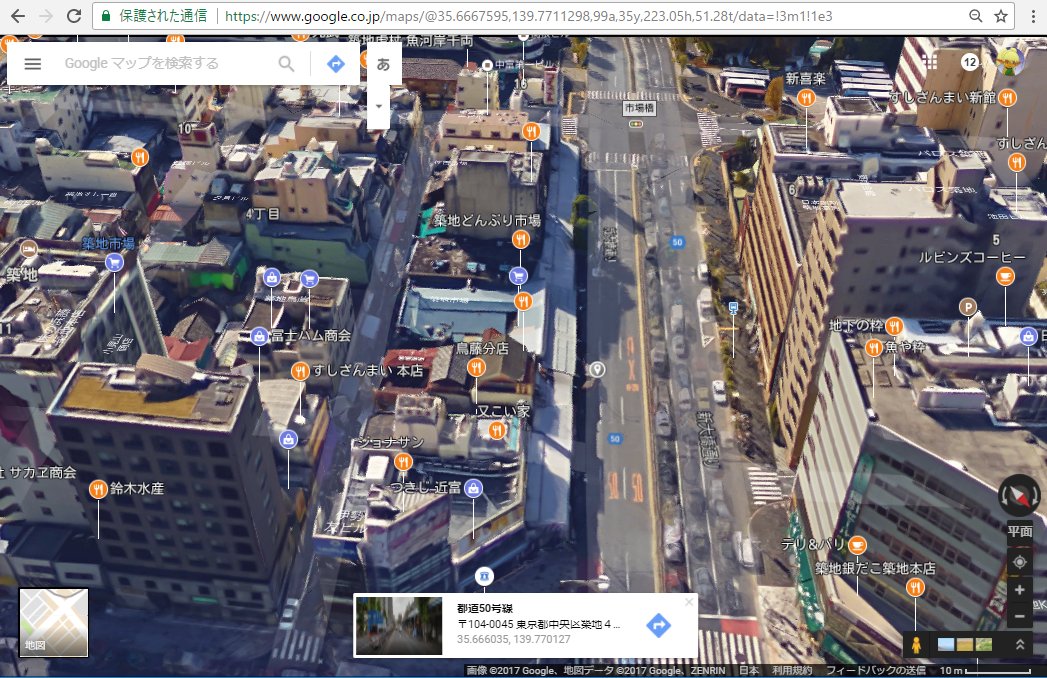Click the つきじ 近富 shop marker
Screen dimensions: 1047x678
click(473, 488)
